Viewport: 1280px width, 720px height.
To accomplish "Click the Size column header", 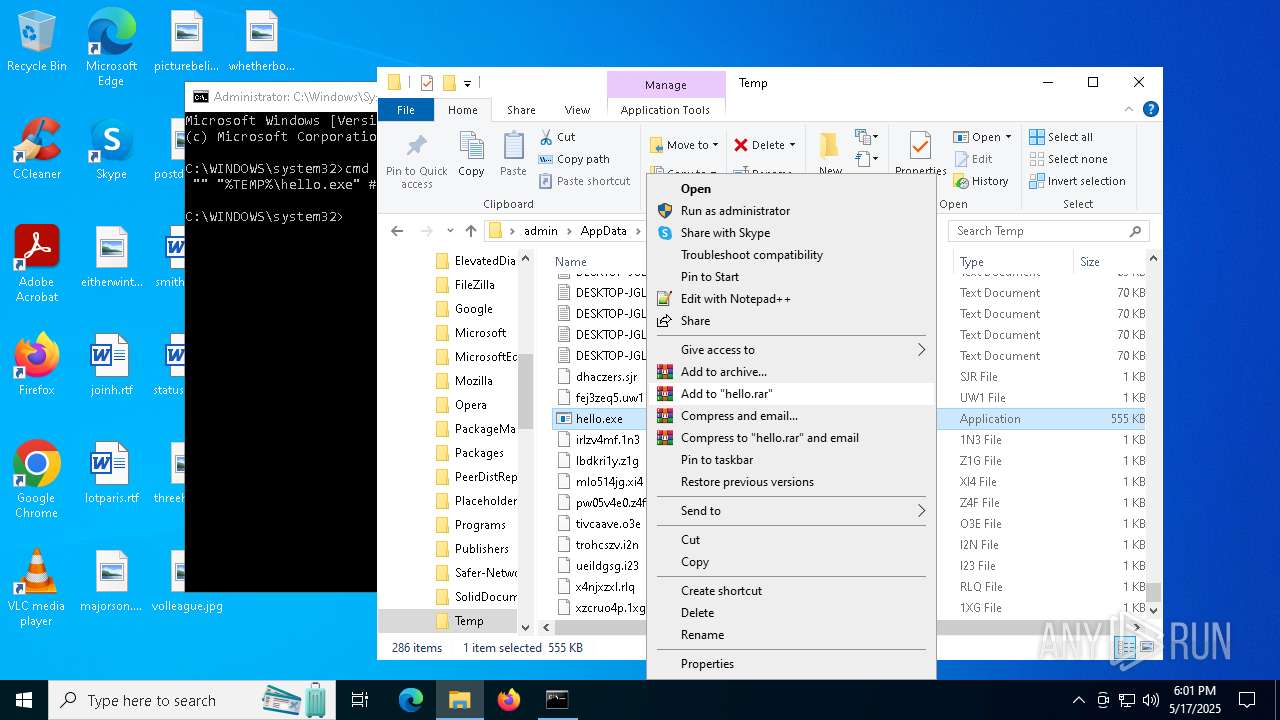I will point(1108,262).
